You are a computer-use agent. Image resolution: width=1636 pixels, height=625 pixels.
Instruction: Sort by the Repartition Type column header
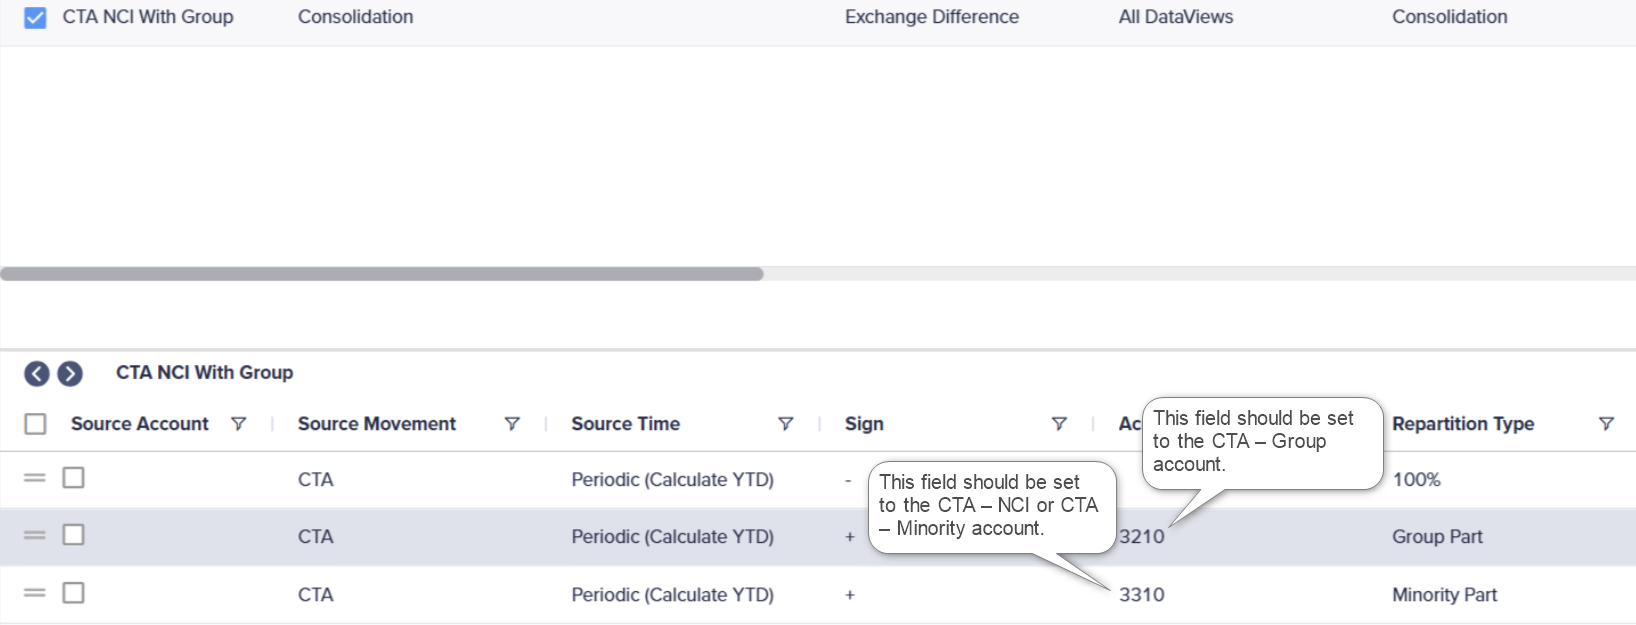[x=1463, y=424]
